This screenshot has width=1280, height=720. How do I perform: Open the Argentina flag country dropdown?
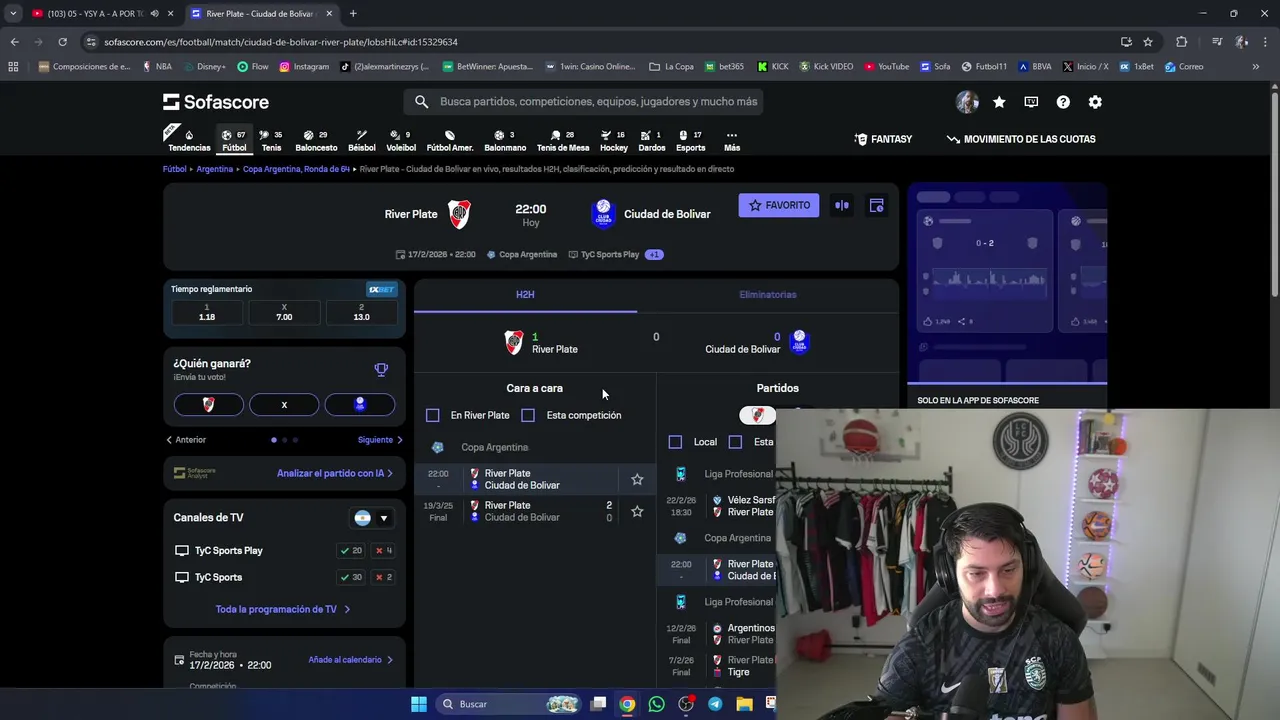[371, 518]
